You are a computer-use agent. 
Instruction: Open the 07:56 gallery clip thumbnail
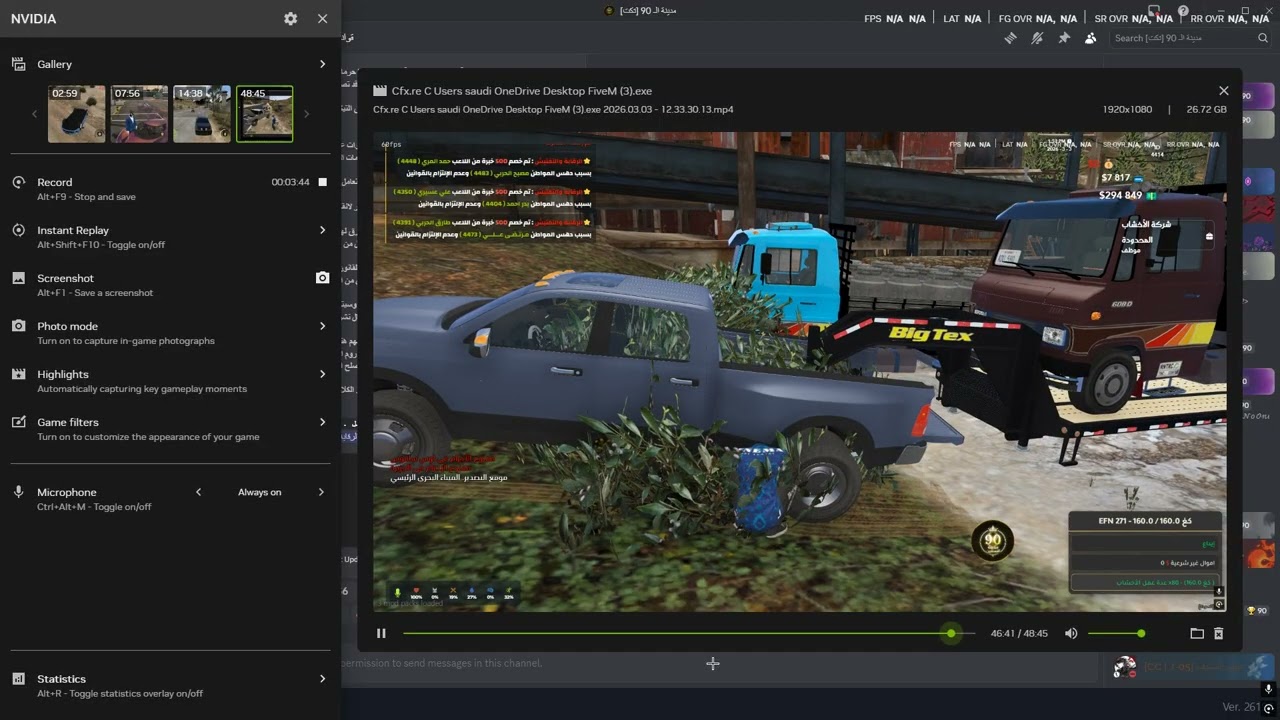click(x=139, y=114)
